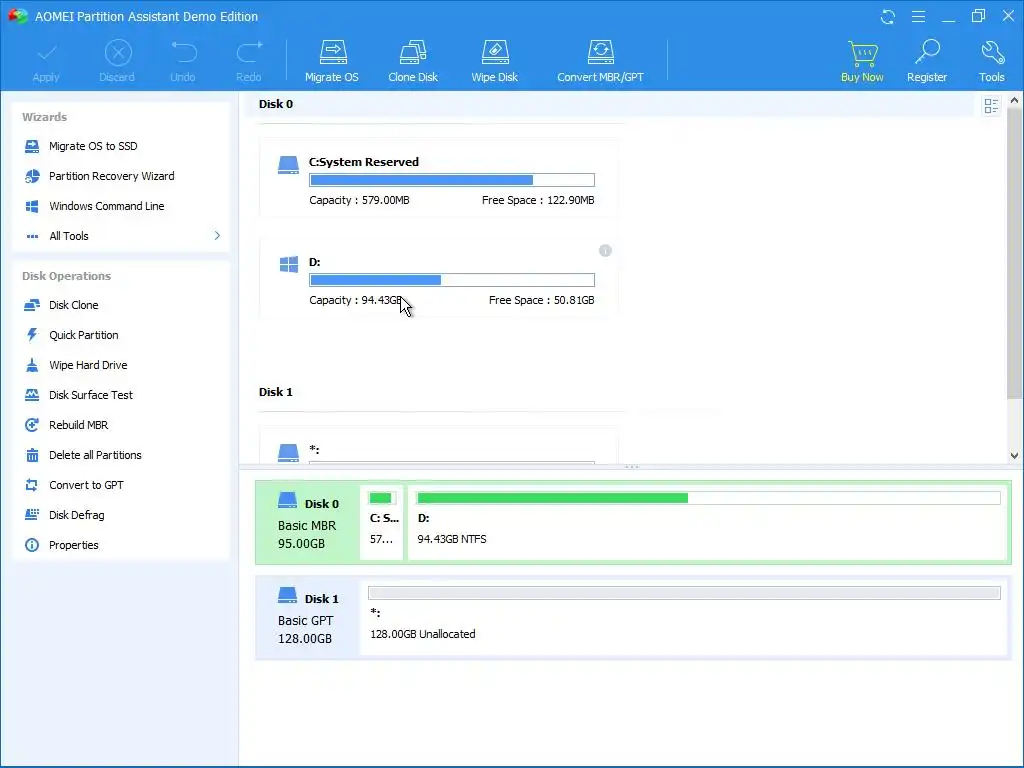Launch Convert MBR/GPT from the toolbar
Image resolution: width=1024 pixels, height=768 pixels.
[600, 61]
